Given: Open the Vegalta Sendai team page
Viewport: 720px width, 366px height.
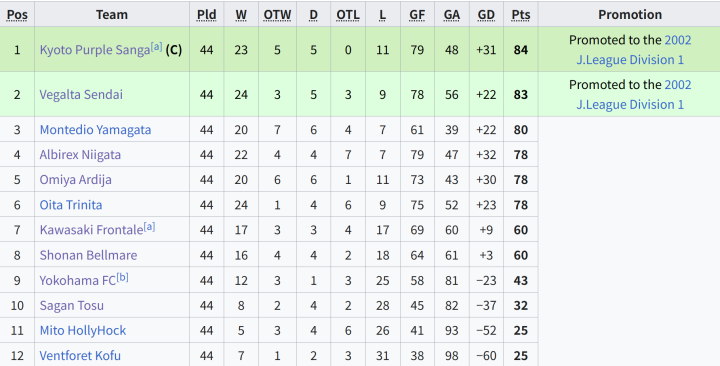Looking at the screenshot, I should click(x=81, y=95).
